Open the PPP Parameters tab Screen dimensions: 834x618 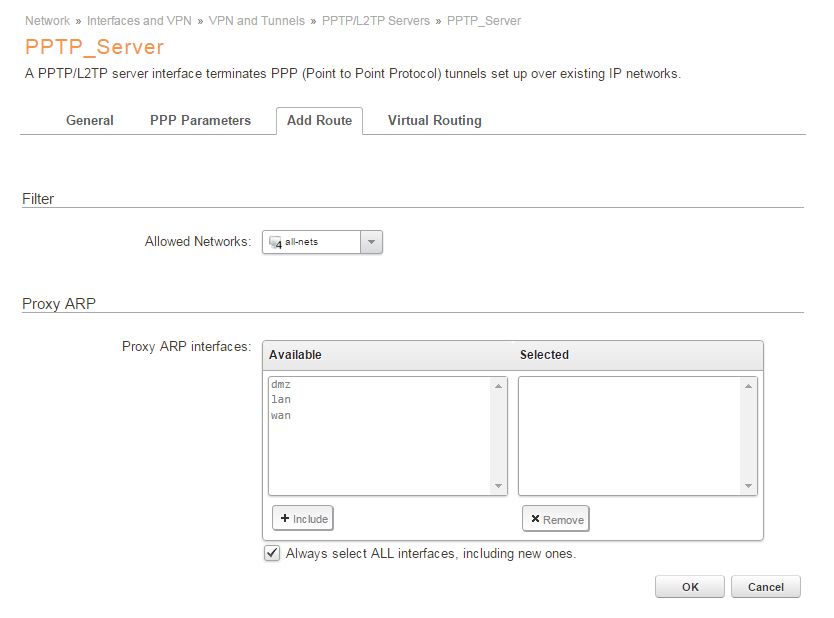200,120
